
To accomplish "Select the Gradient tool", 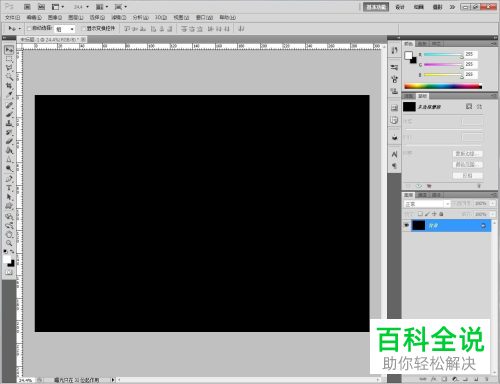I will 9,151.
